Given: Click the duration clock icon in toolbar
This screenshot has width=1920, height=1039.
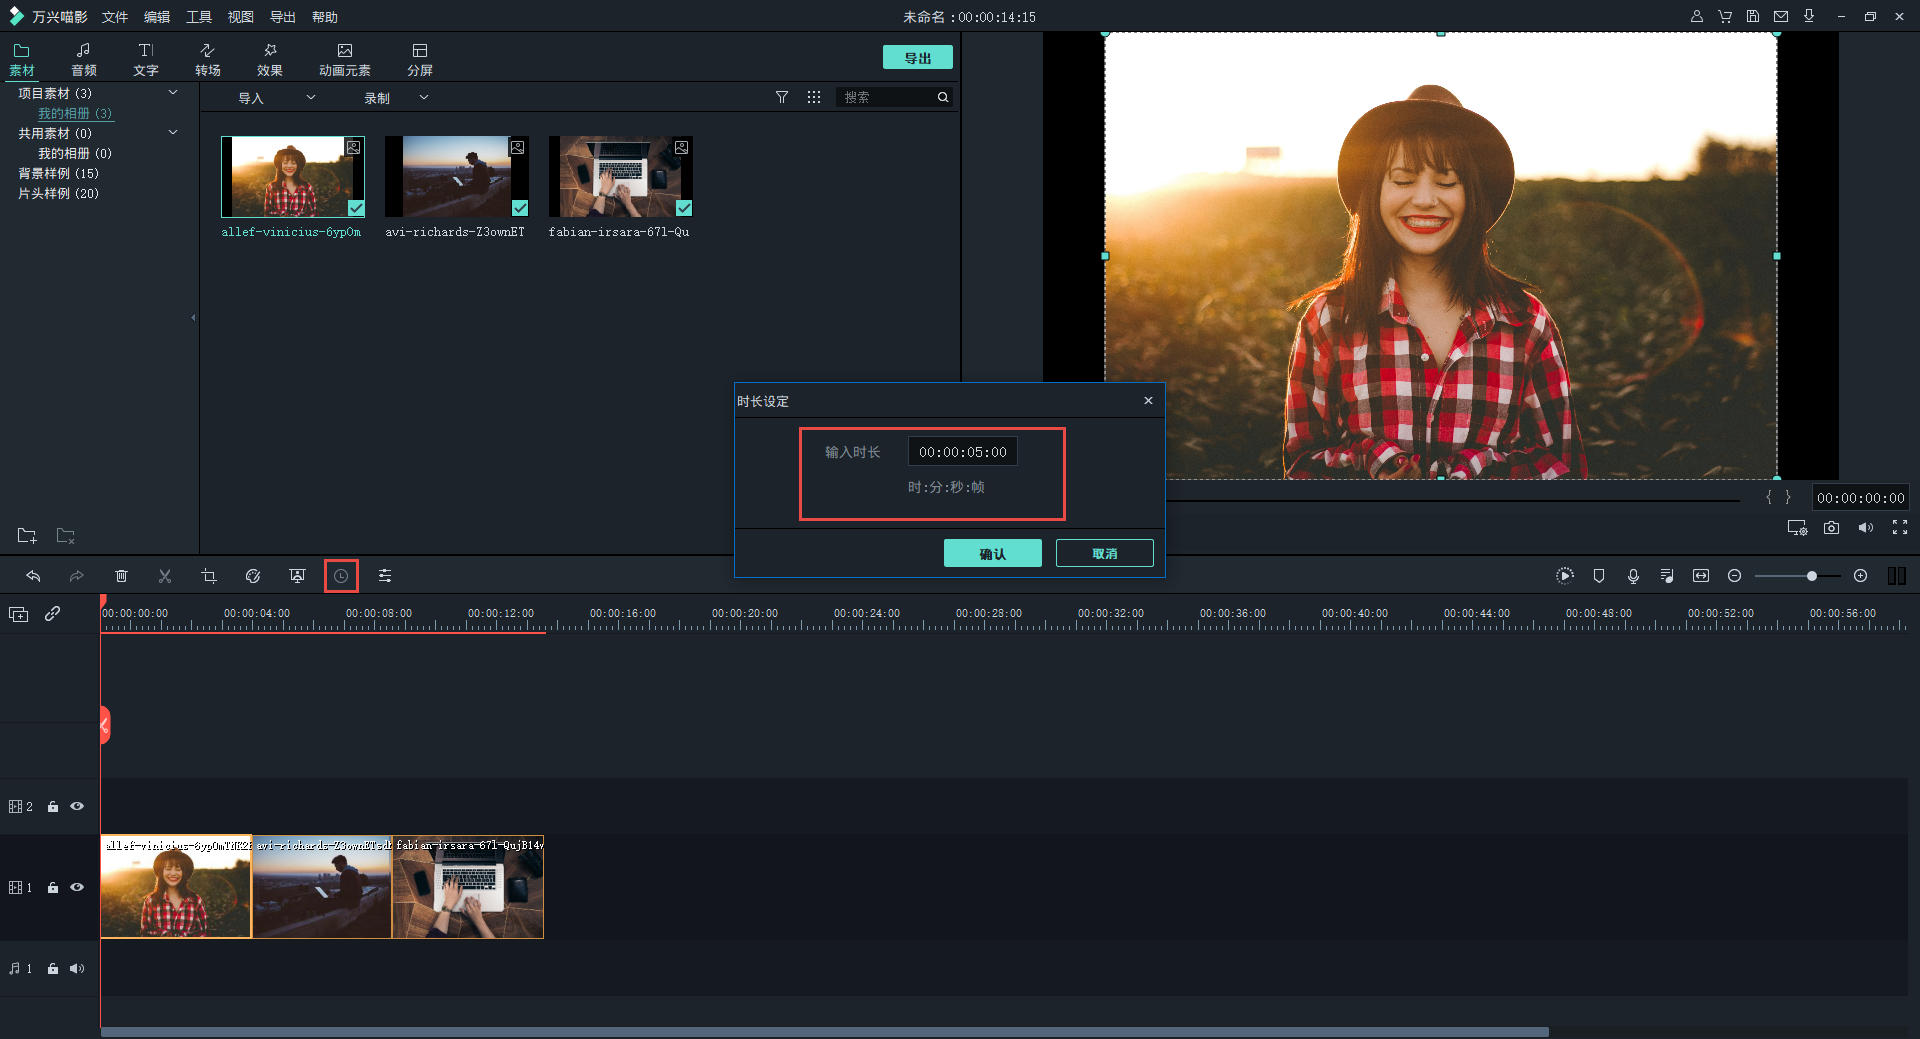Looking at the screenshot, I should click(x=341, y=576).
